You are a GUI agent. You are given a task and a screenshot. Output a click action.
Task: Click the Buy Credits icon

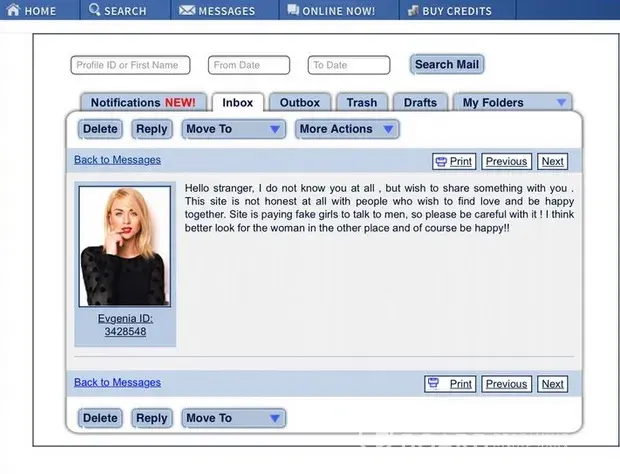(x=413, y=10)
